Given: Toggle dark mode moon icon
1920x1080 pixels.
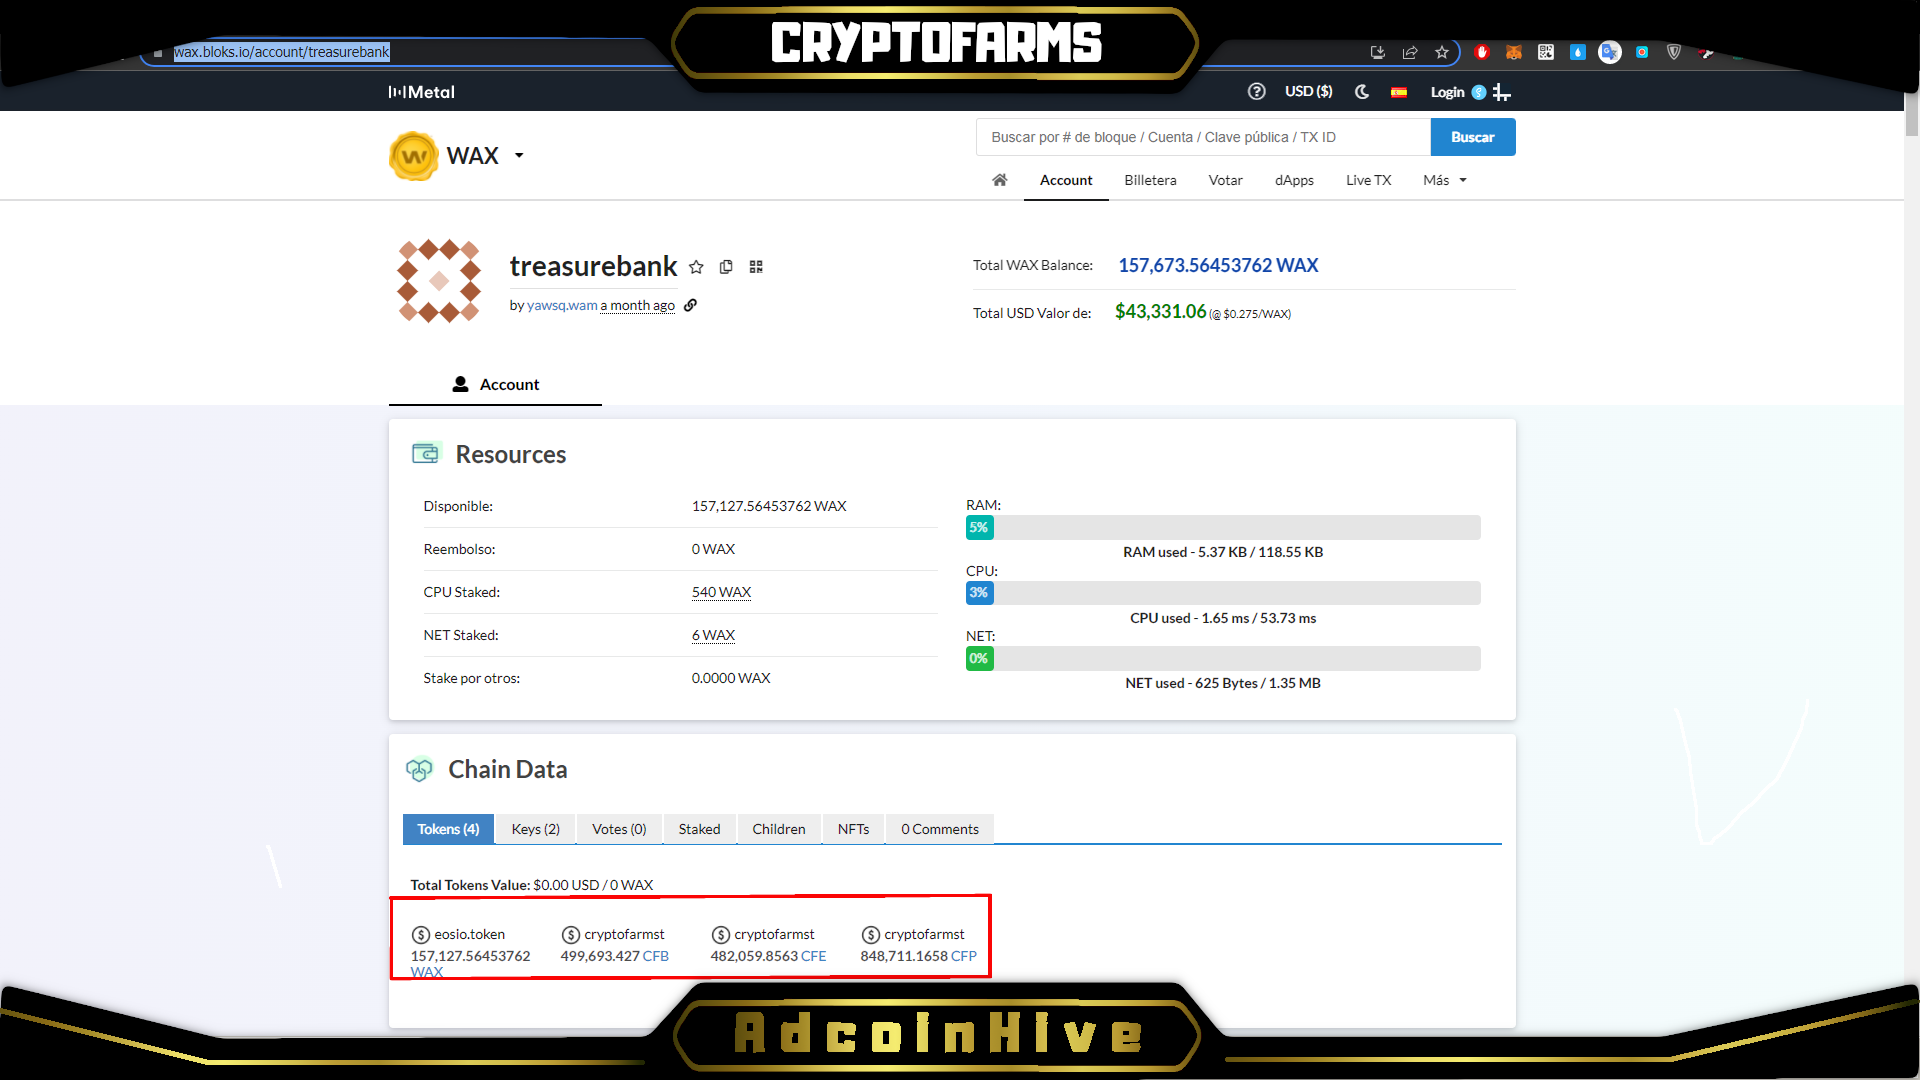Looking at the screenshot, I should coord(1362,91).
